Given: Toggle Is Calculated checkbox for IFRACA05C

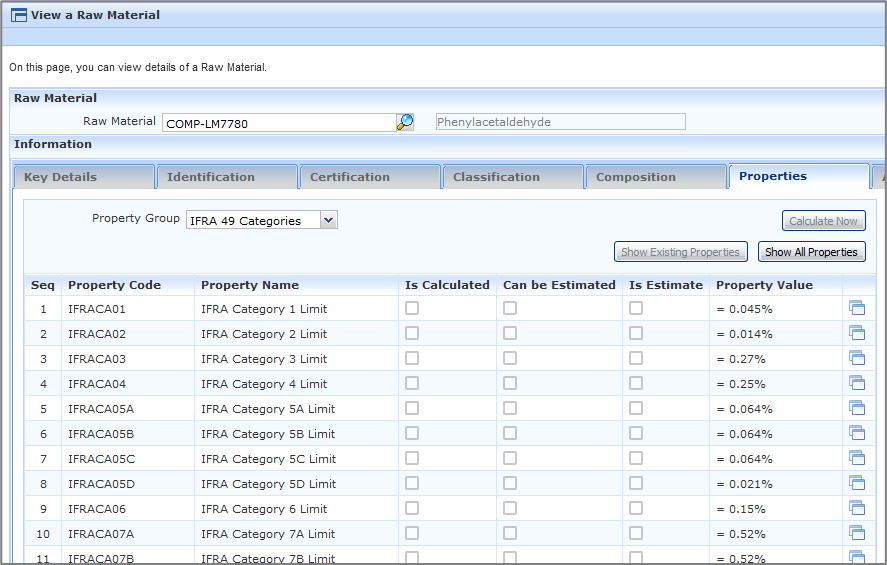Looking at the screenshot, I should (412, 458).
